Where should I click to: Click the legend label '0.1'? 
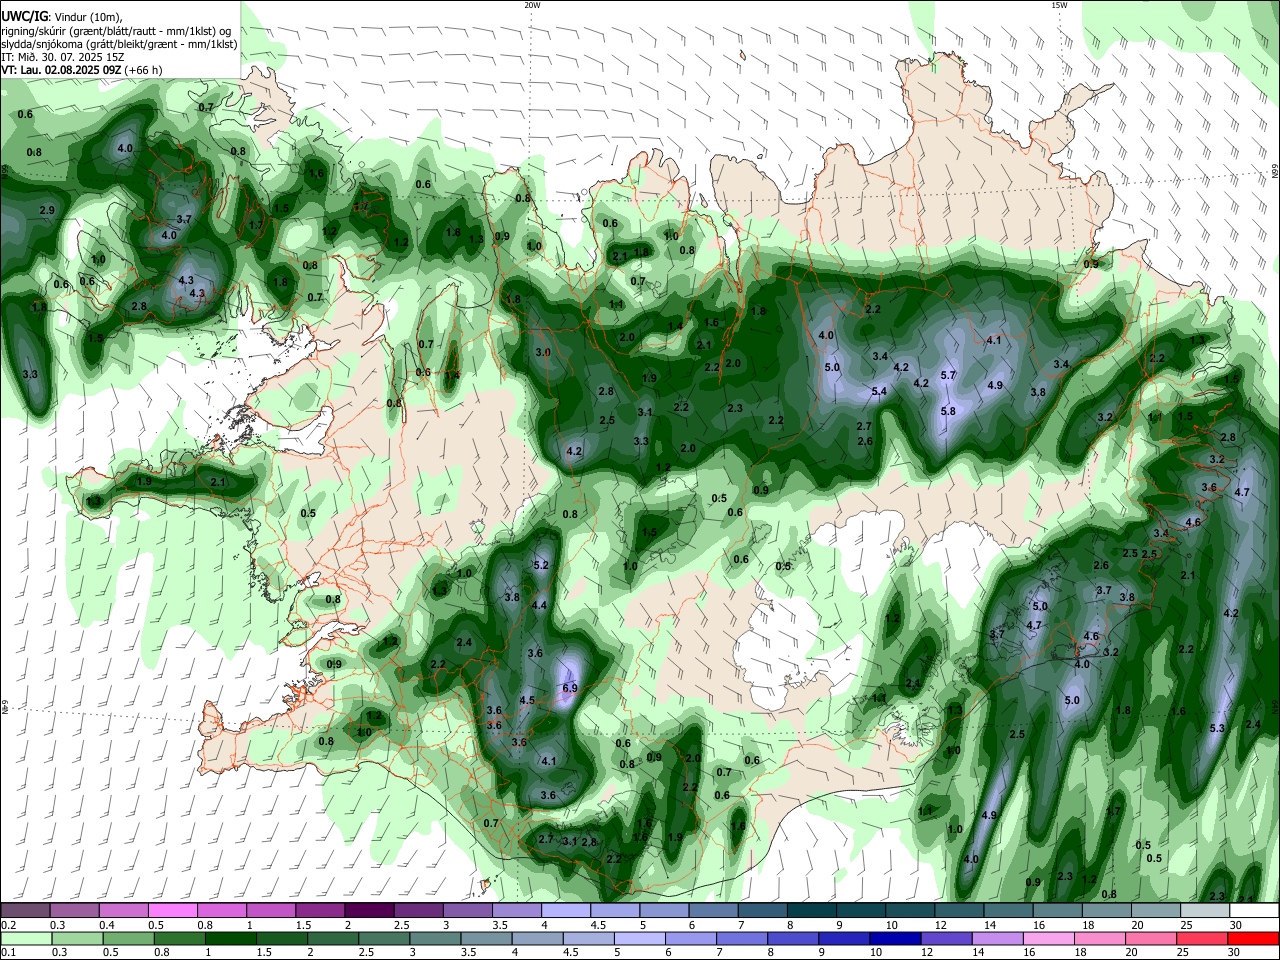[x=9, y=953]
